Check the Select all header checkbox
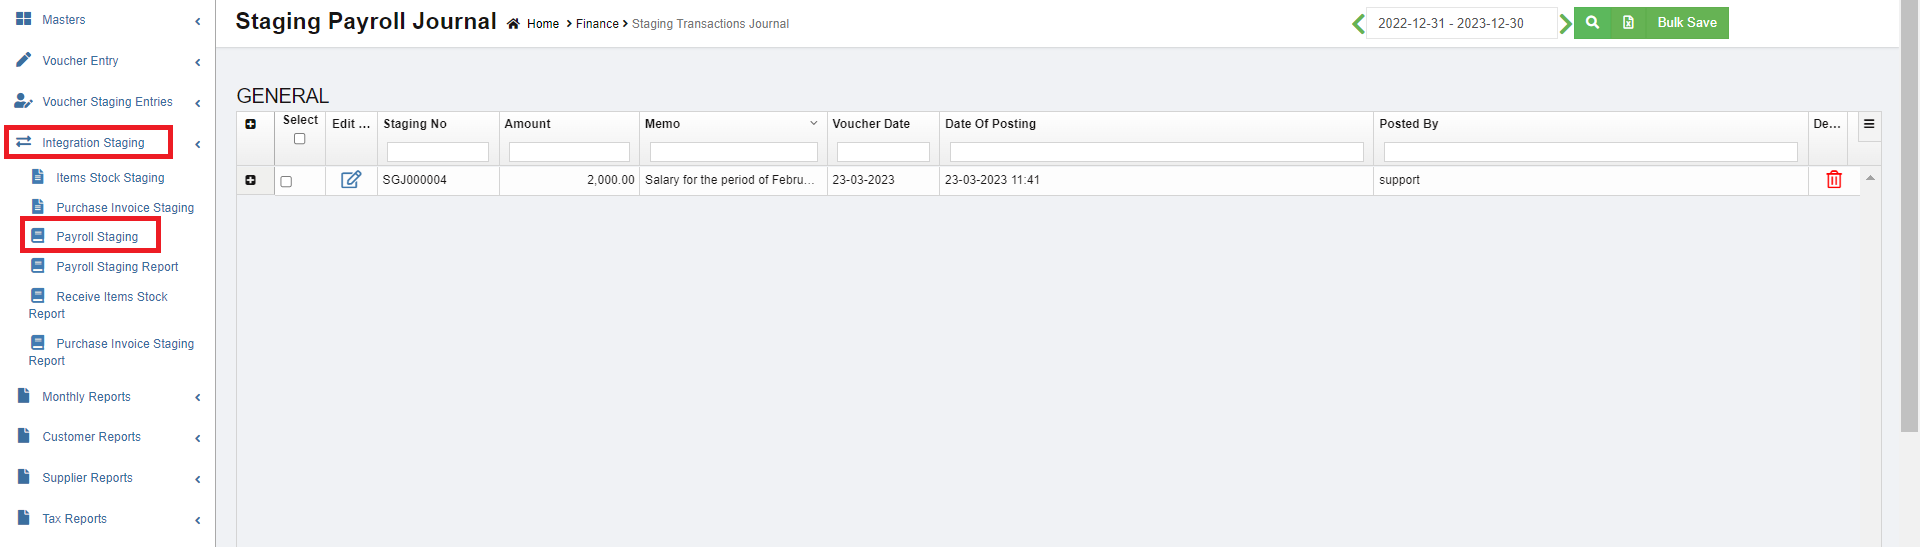Viewport: 1920px width, 547px height. pyautogui.click(x=299, y=139)
